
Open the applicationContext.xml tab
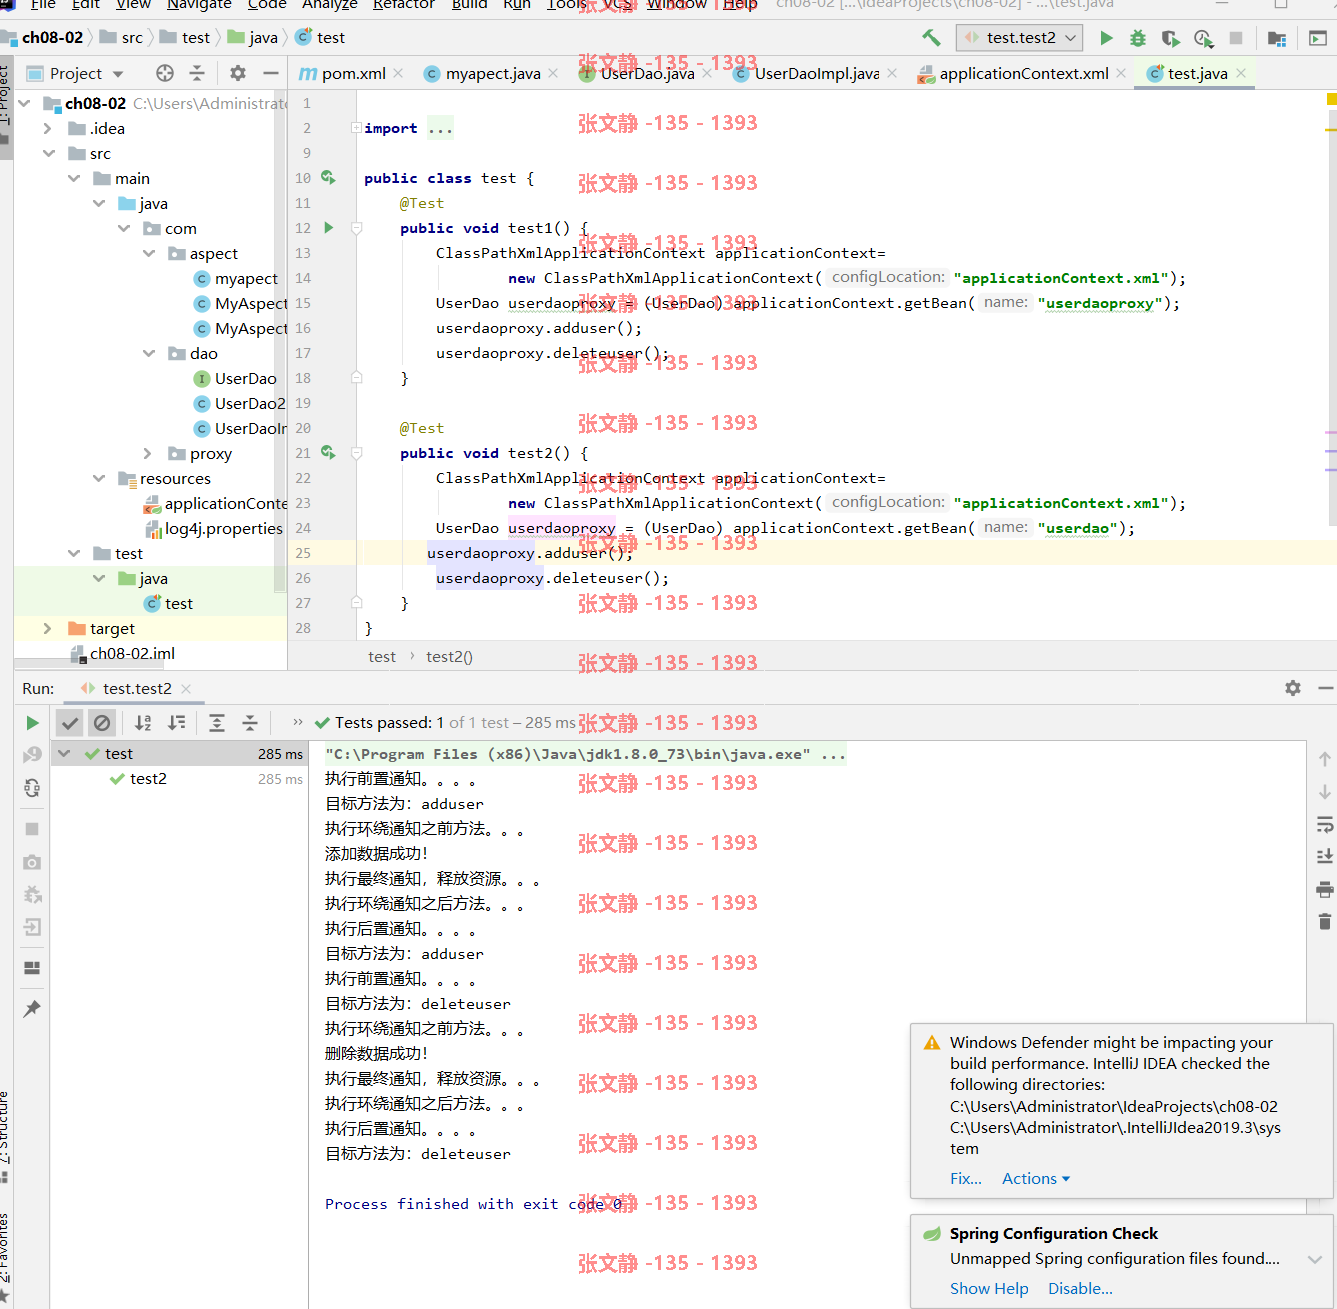coord(1023,73)
